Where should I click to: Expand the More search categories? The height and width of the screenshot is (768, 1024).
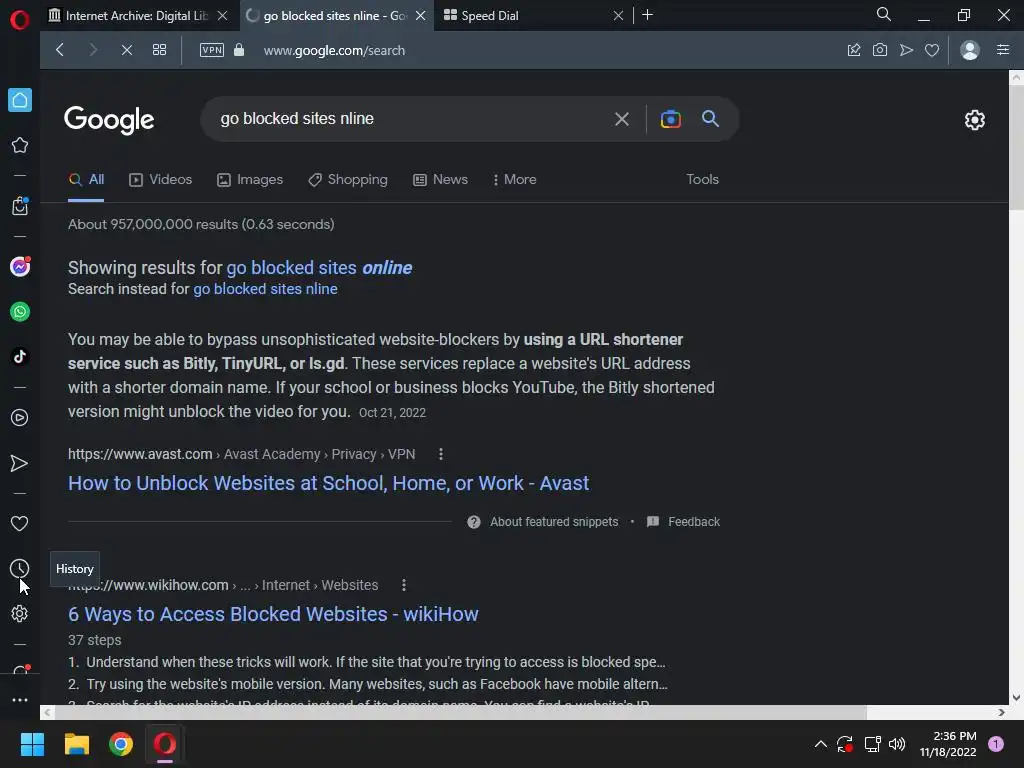click(x=515, y=180)
